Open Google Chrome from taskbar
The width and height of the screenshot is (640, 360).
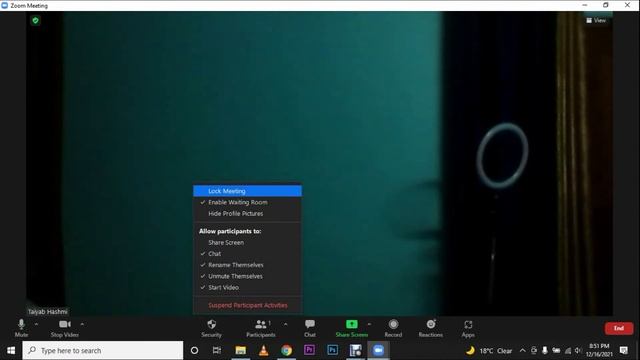(x=287, y=351)
